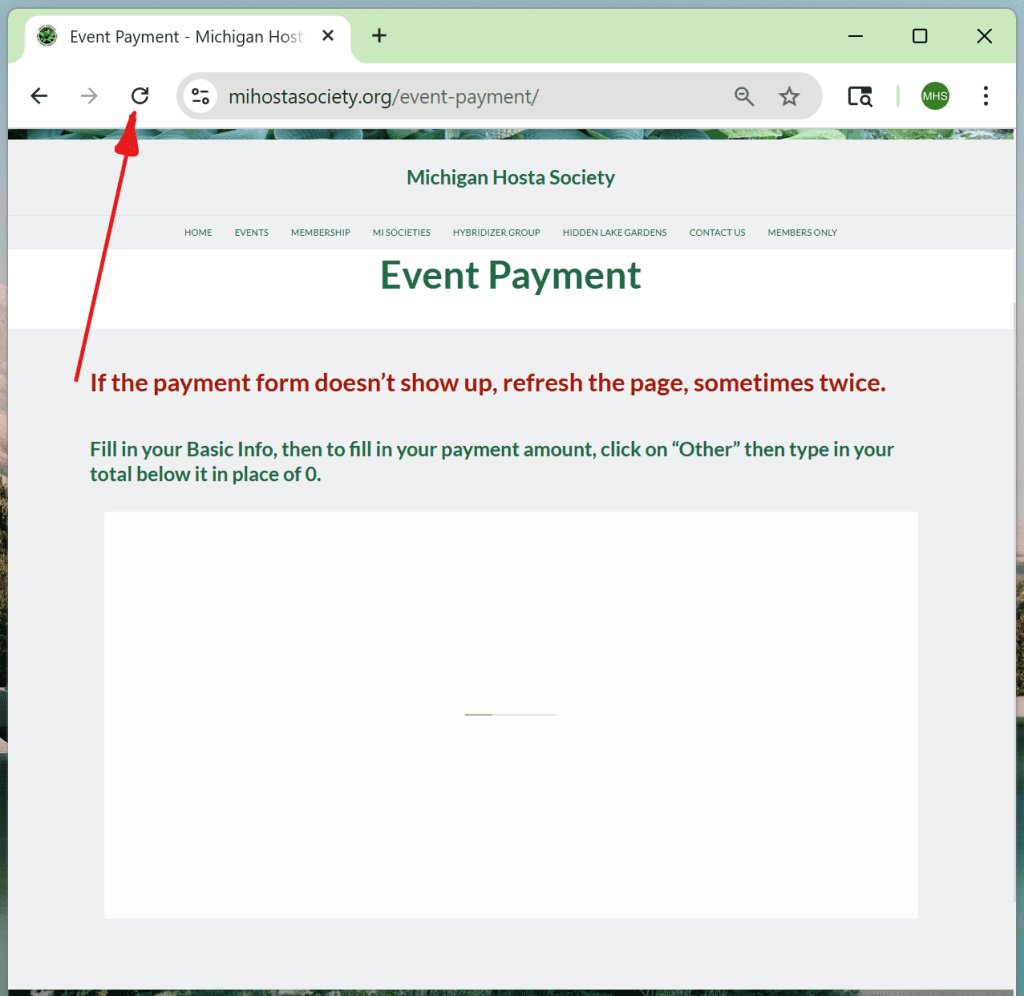Viewport: 1024px width, 996px height.
Task: Visit the Hidden Lake Gardens page
Action: 614,233
